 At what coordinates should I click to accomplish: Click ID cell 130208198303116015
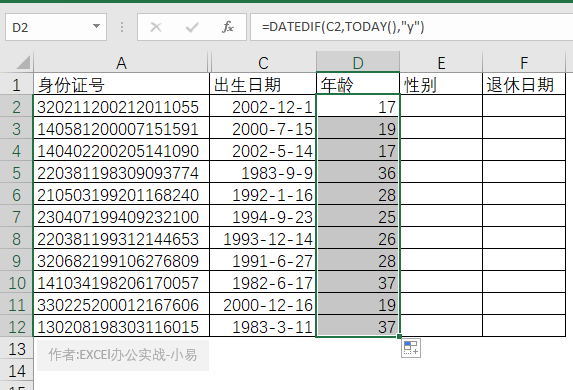coord(121,326)
